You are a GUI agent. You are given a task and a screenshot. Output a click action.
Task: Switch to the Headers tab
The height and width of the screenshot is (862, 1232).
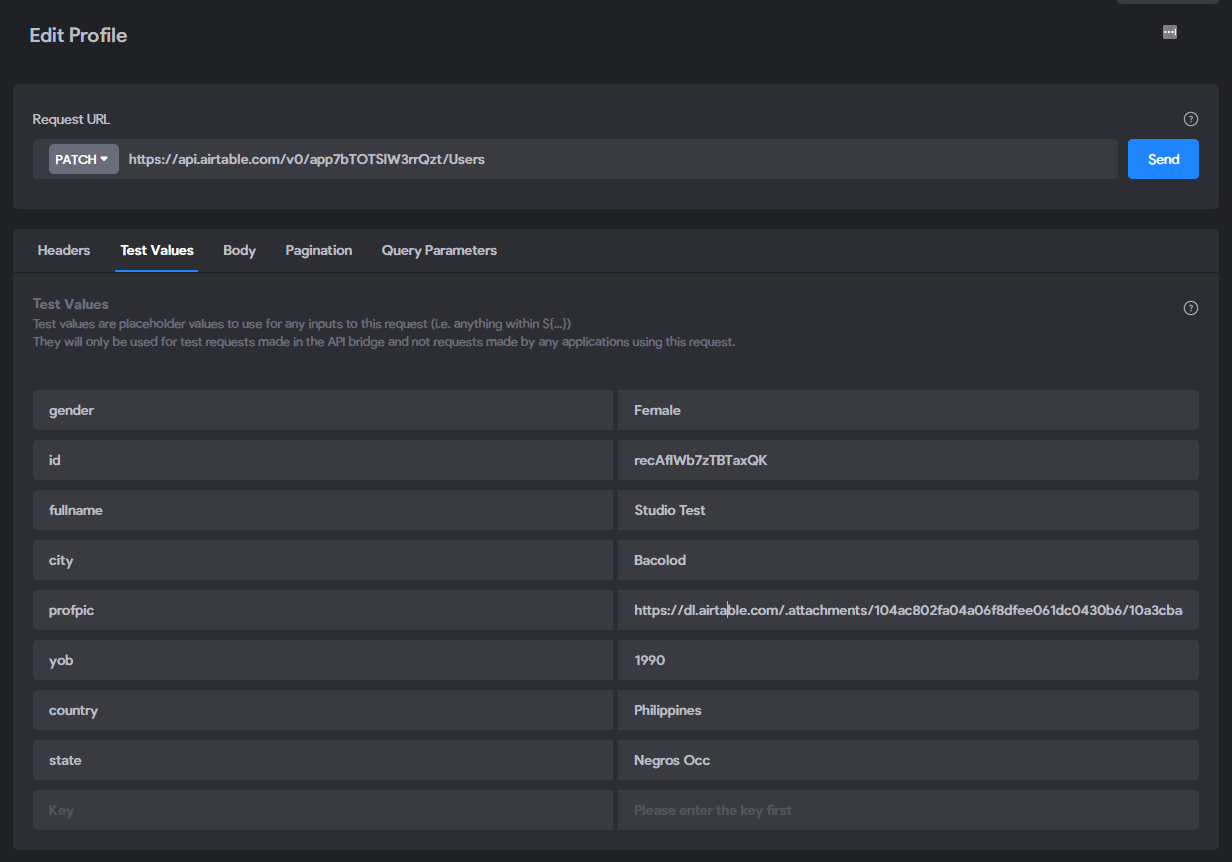64,250
